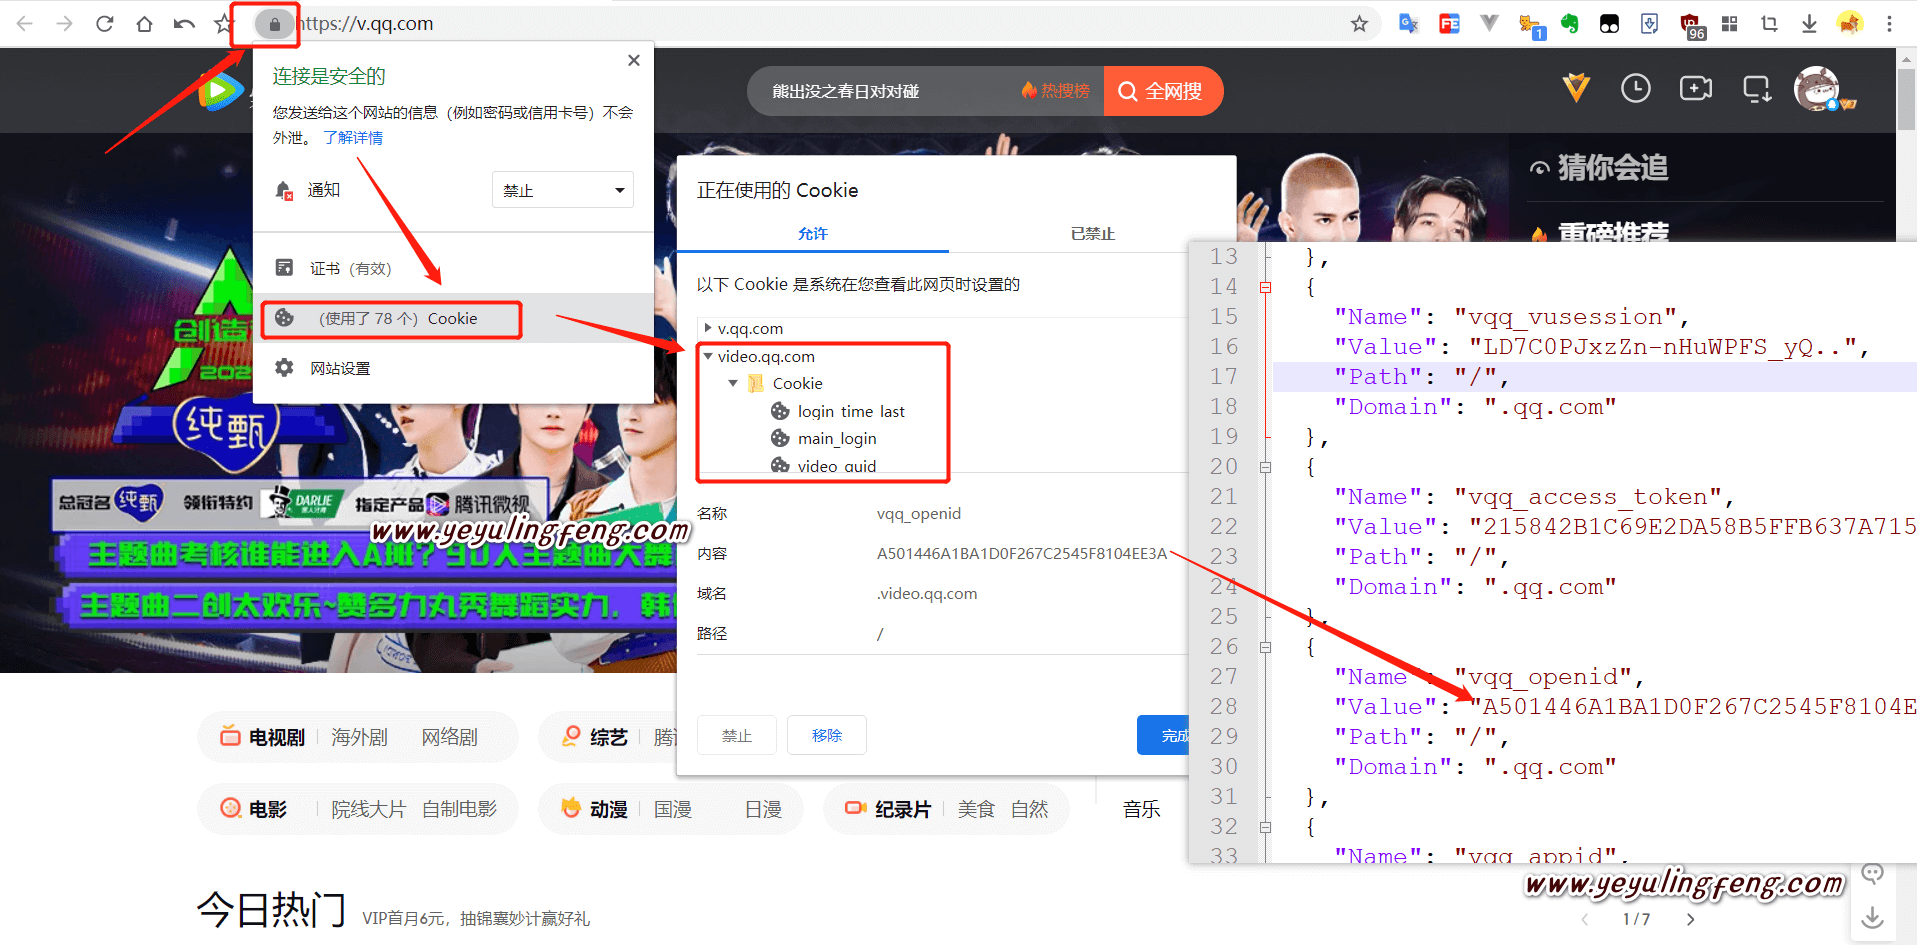Open the 证书 (有效) entry
1917x945 pixels.
[454, 268]
